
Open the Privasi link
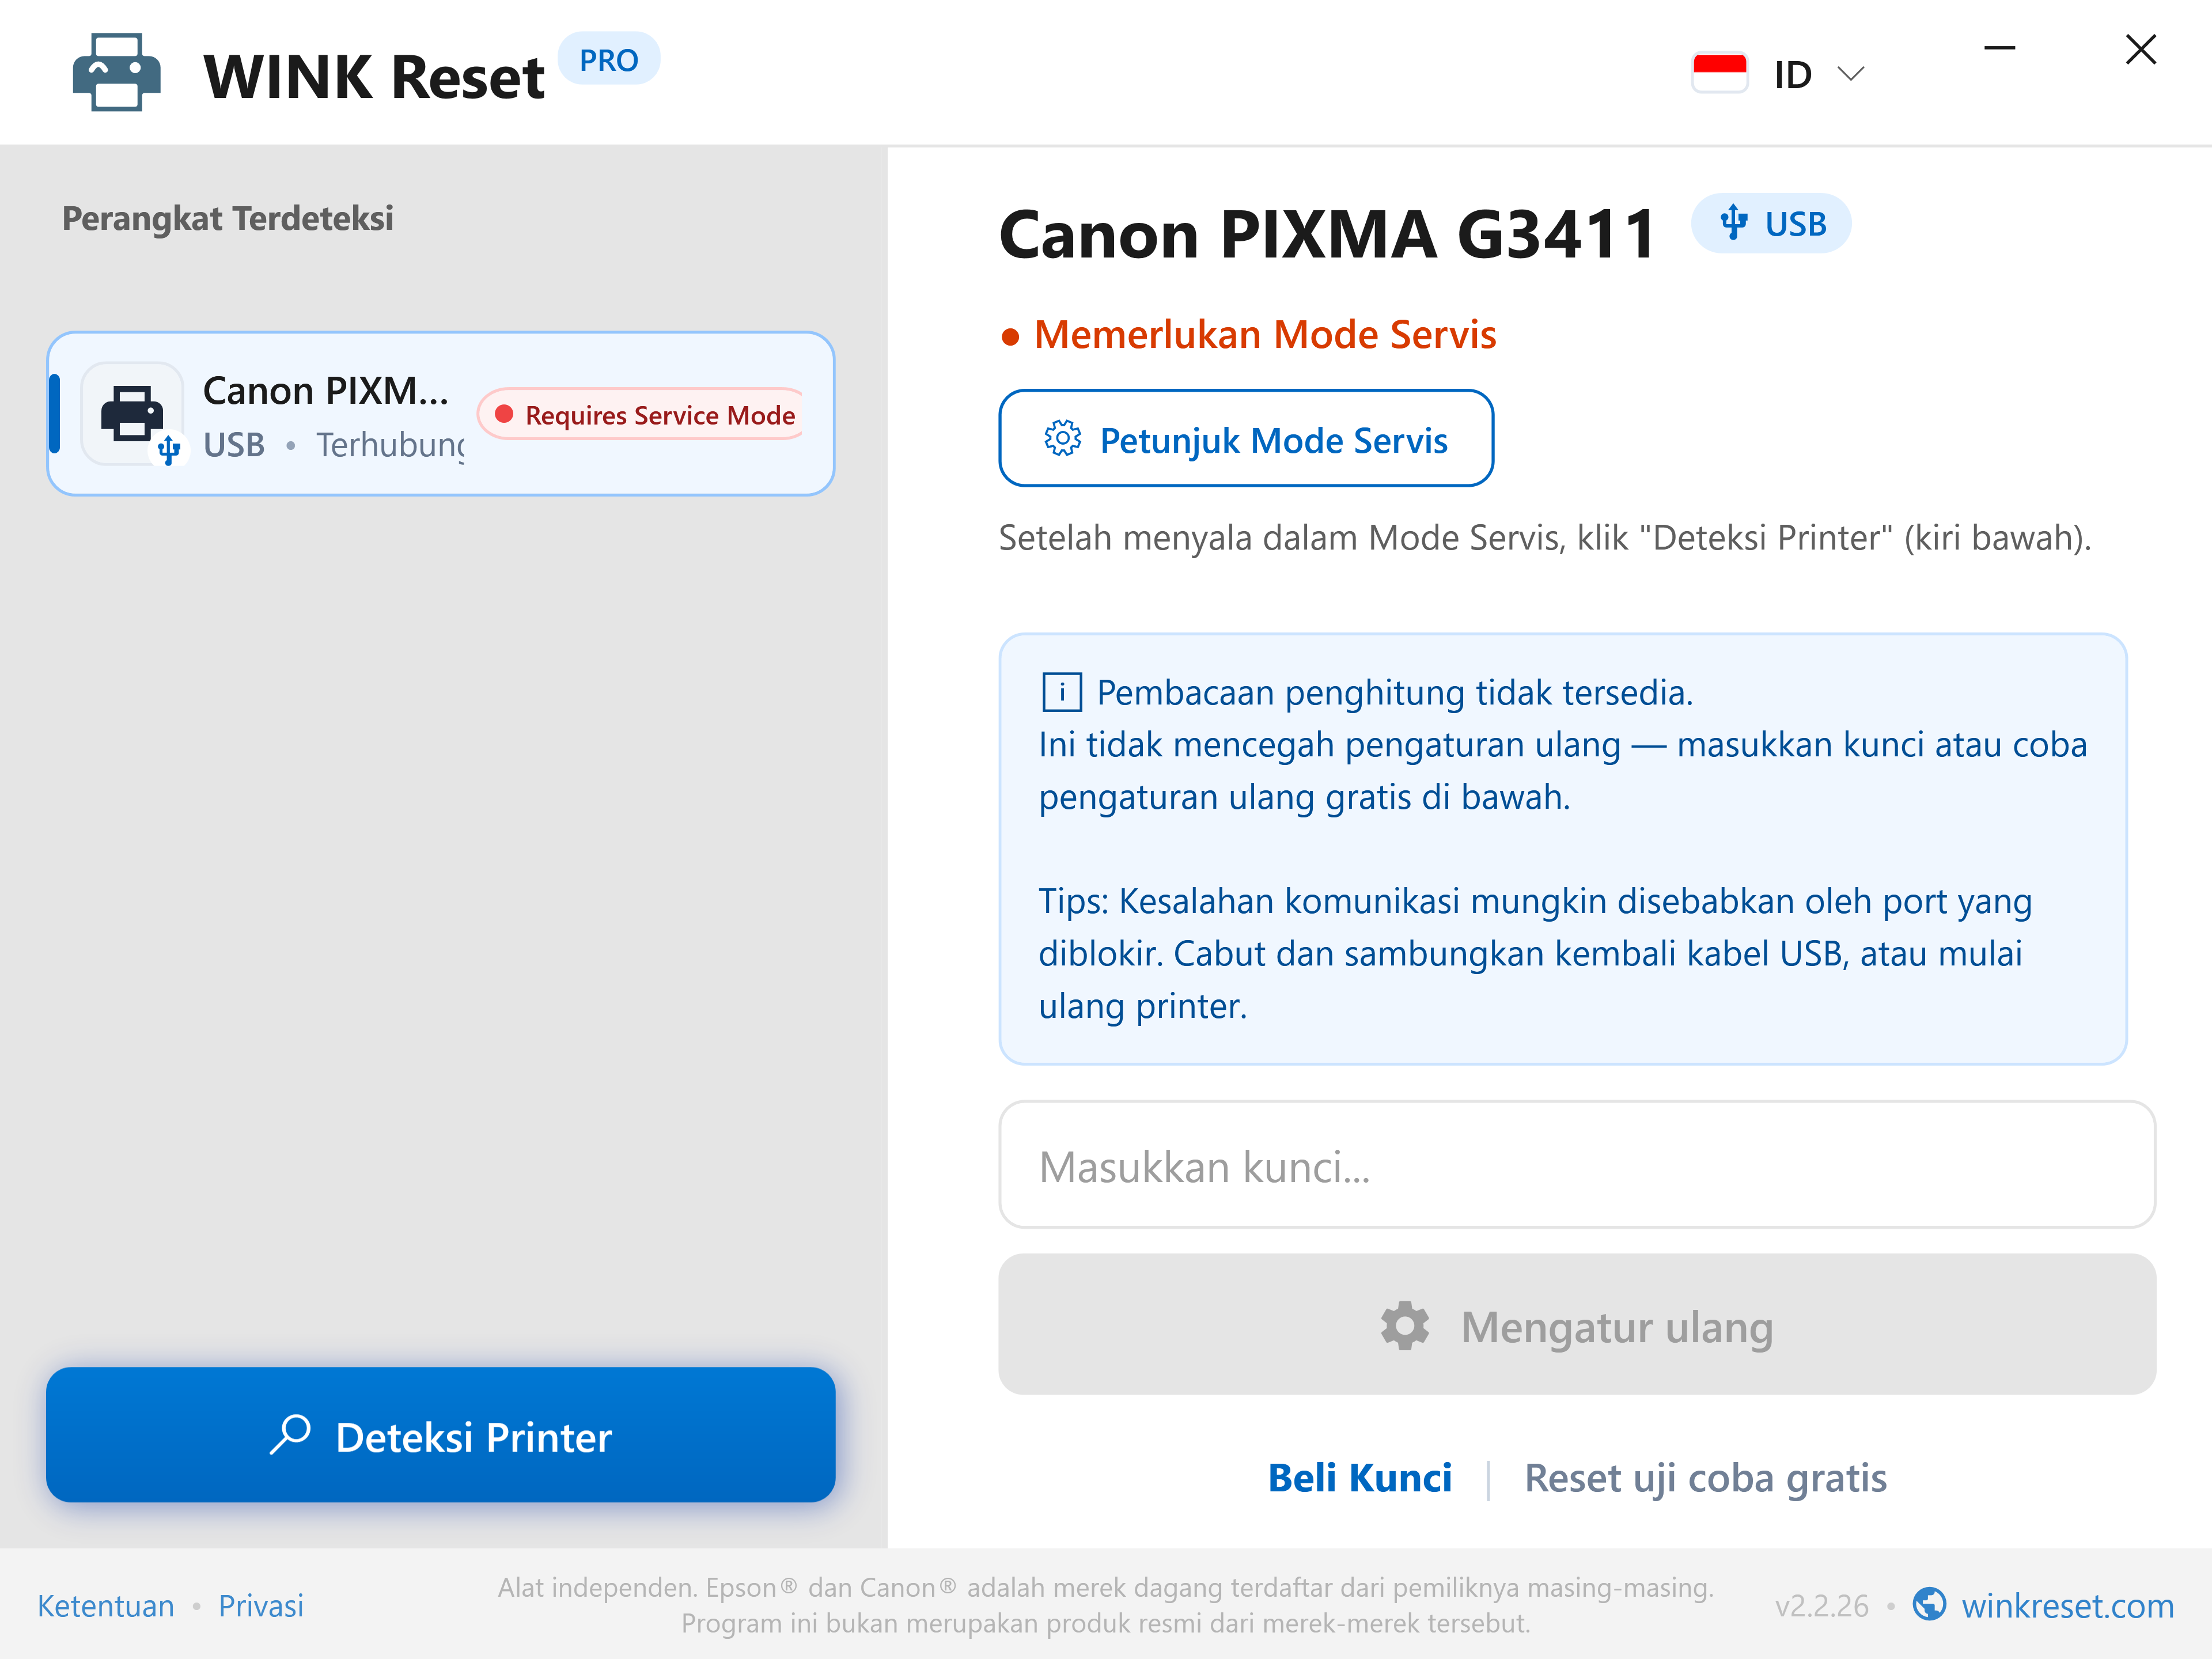point(261,1606)
